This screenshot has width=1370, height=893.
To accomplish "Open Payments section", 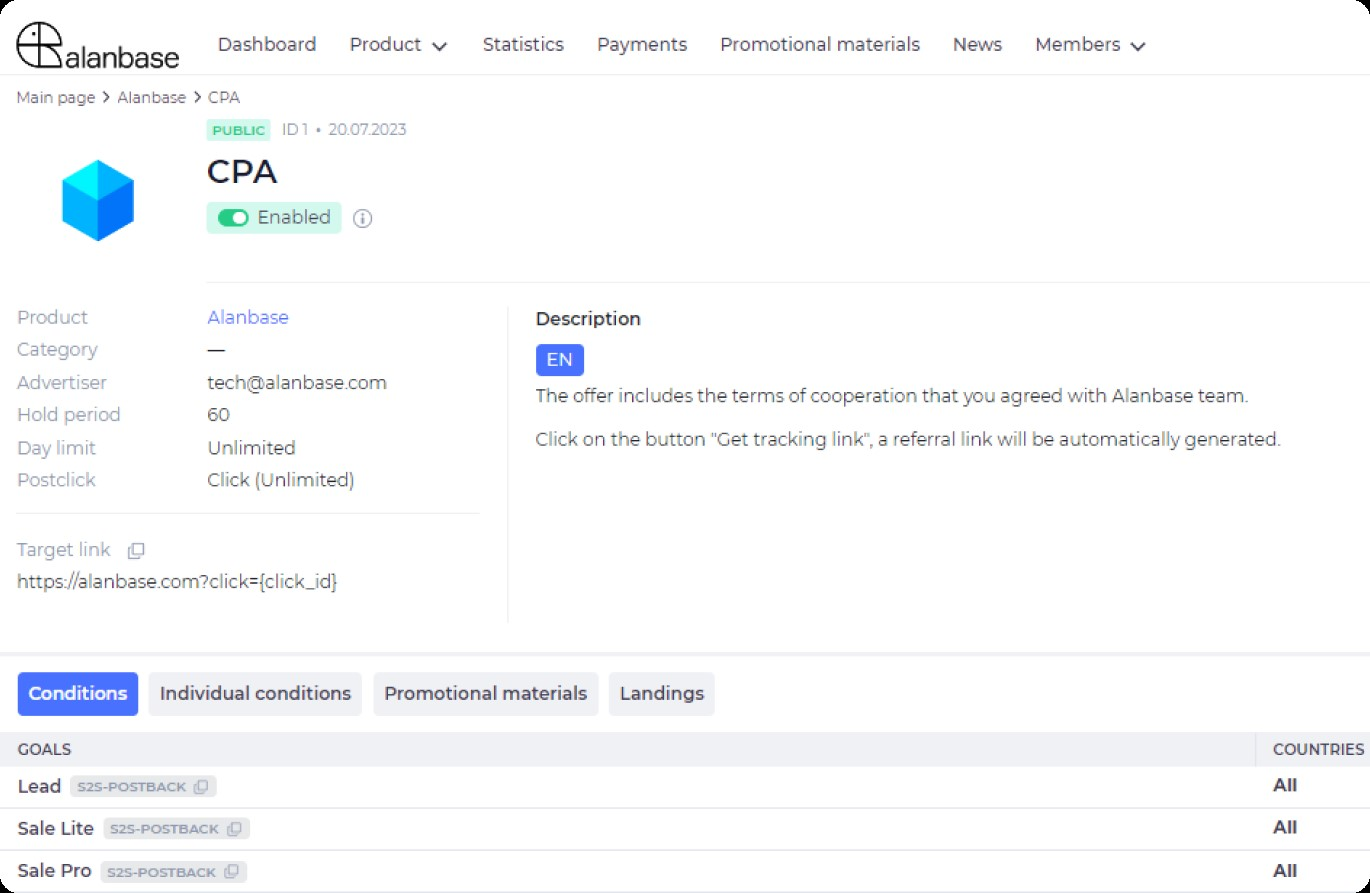I will coord(642,45).
